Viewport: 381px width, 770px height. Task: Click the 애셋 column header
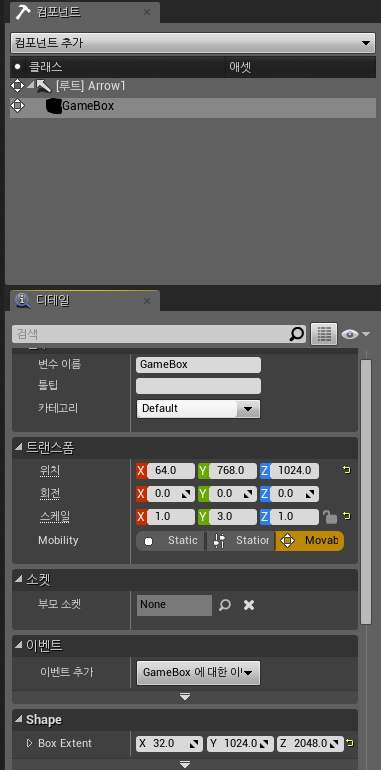(x=301, y=67)
